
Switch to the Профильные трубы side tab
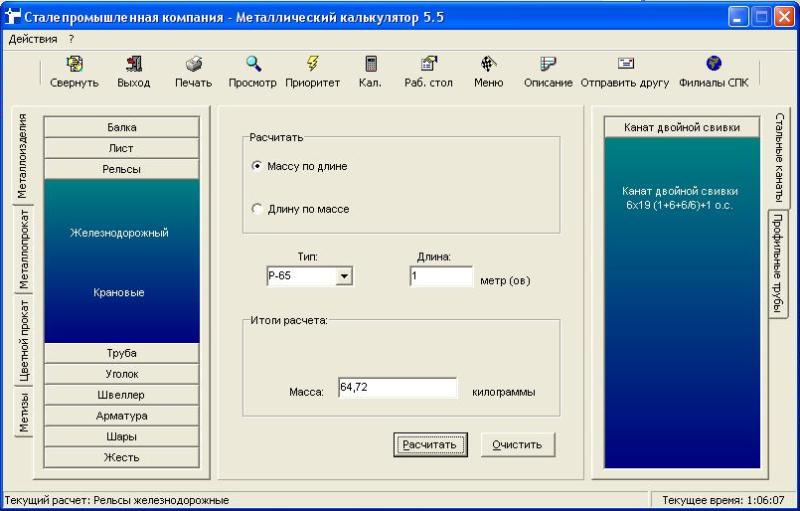point(777,263)
